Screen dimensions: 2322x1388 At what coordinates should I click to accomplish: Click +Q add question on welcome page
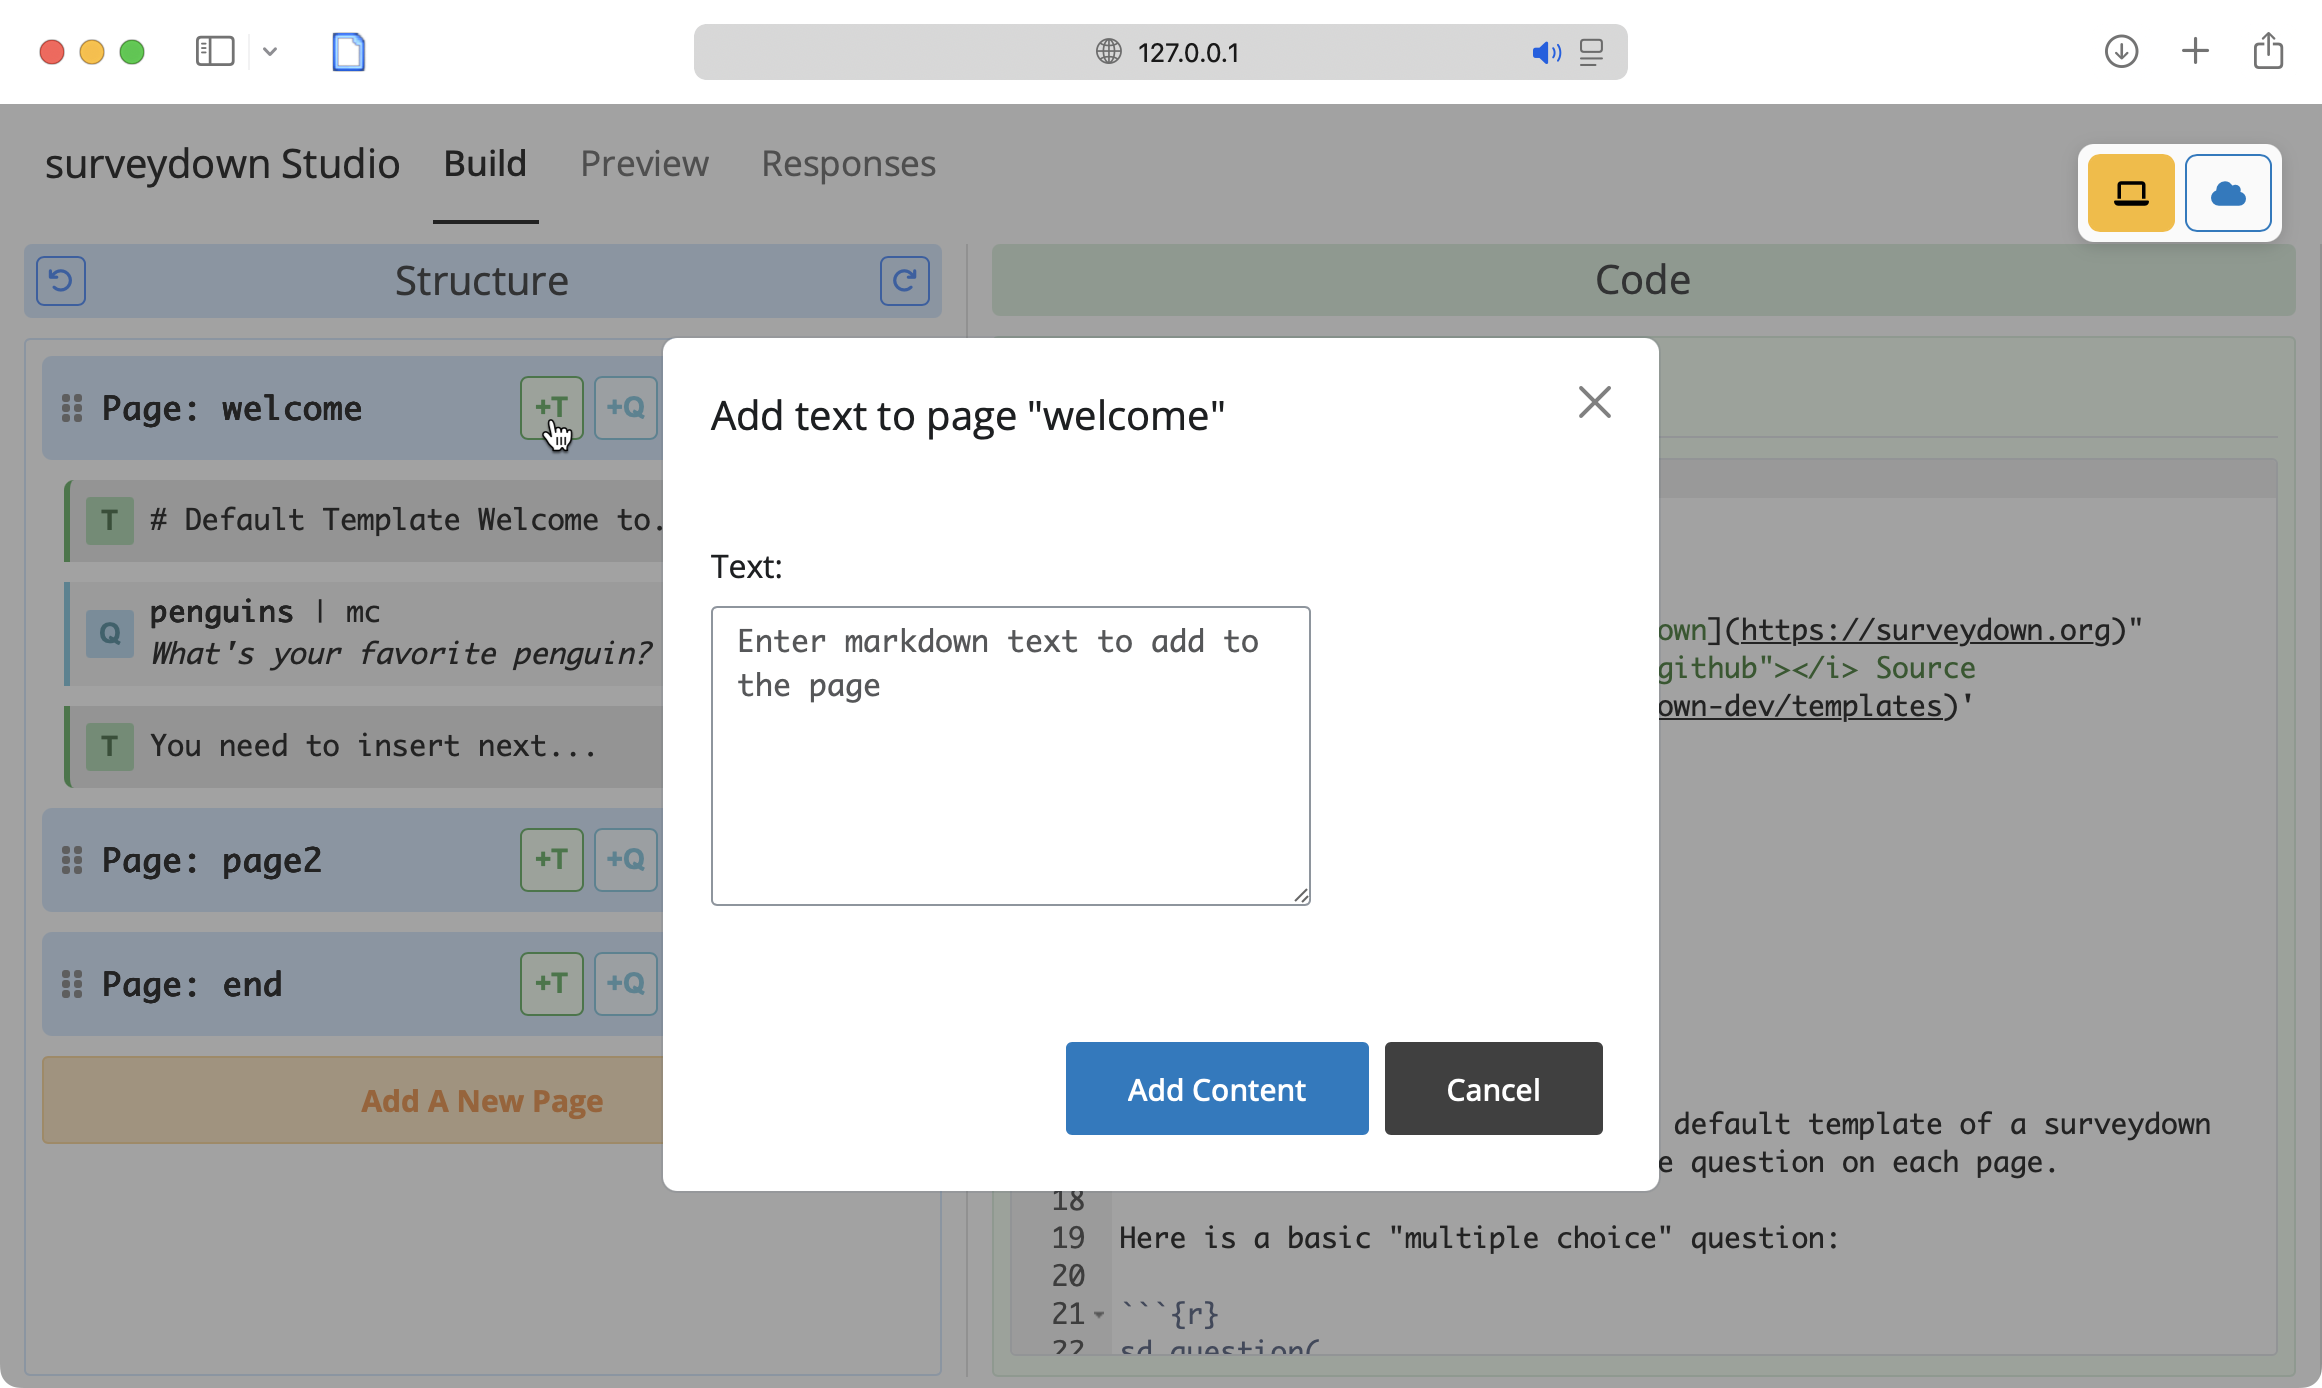click(626, 407)
